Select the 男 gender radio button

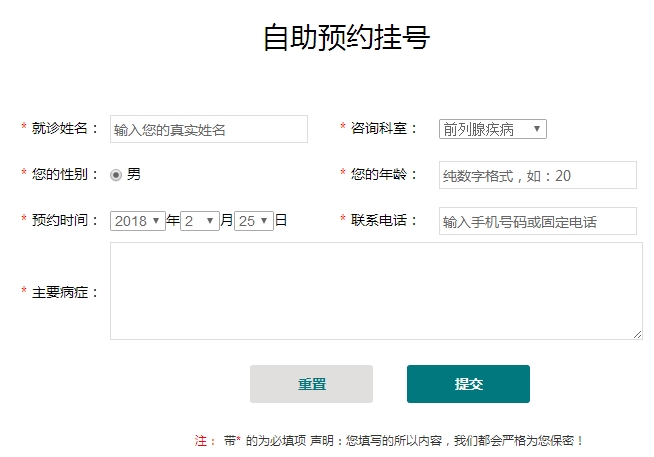116,175
